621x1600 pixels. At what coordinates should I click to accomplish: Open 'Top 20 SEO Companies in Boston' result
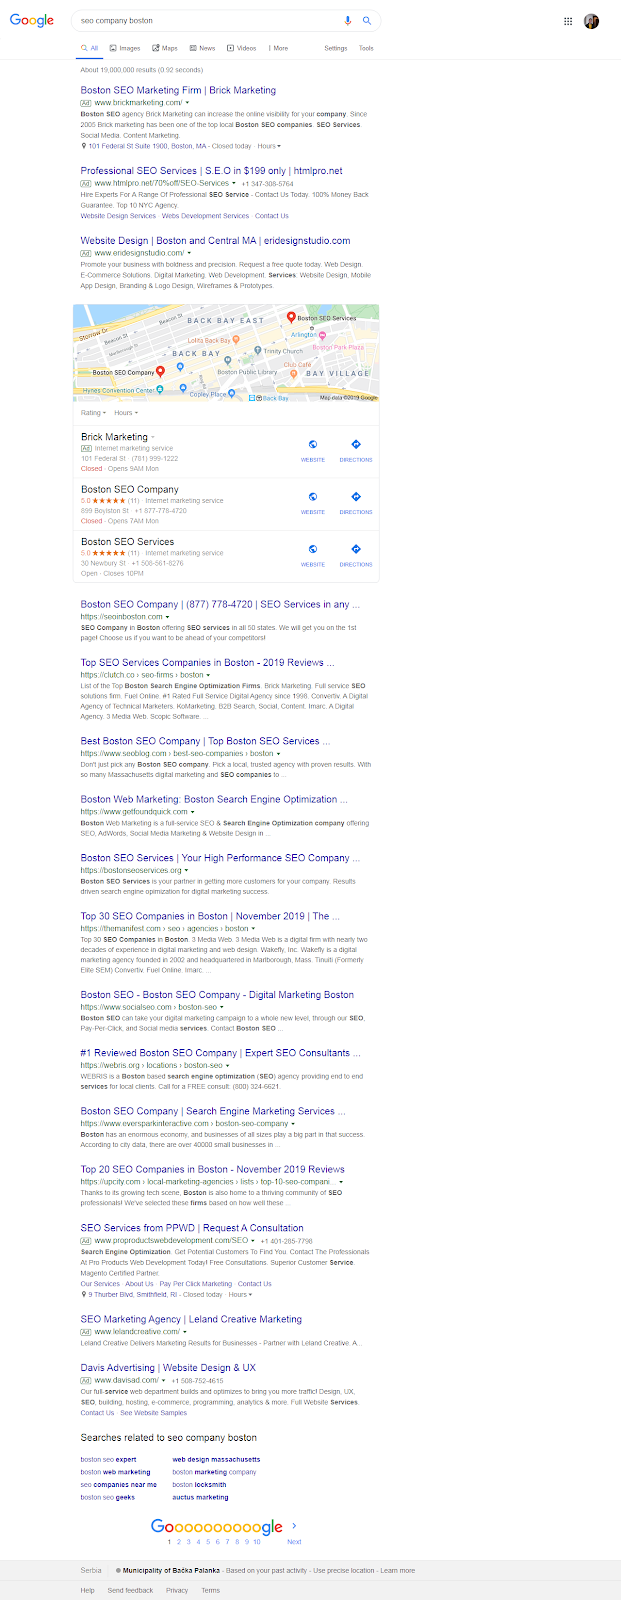coord(213,1170)
